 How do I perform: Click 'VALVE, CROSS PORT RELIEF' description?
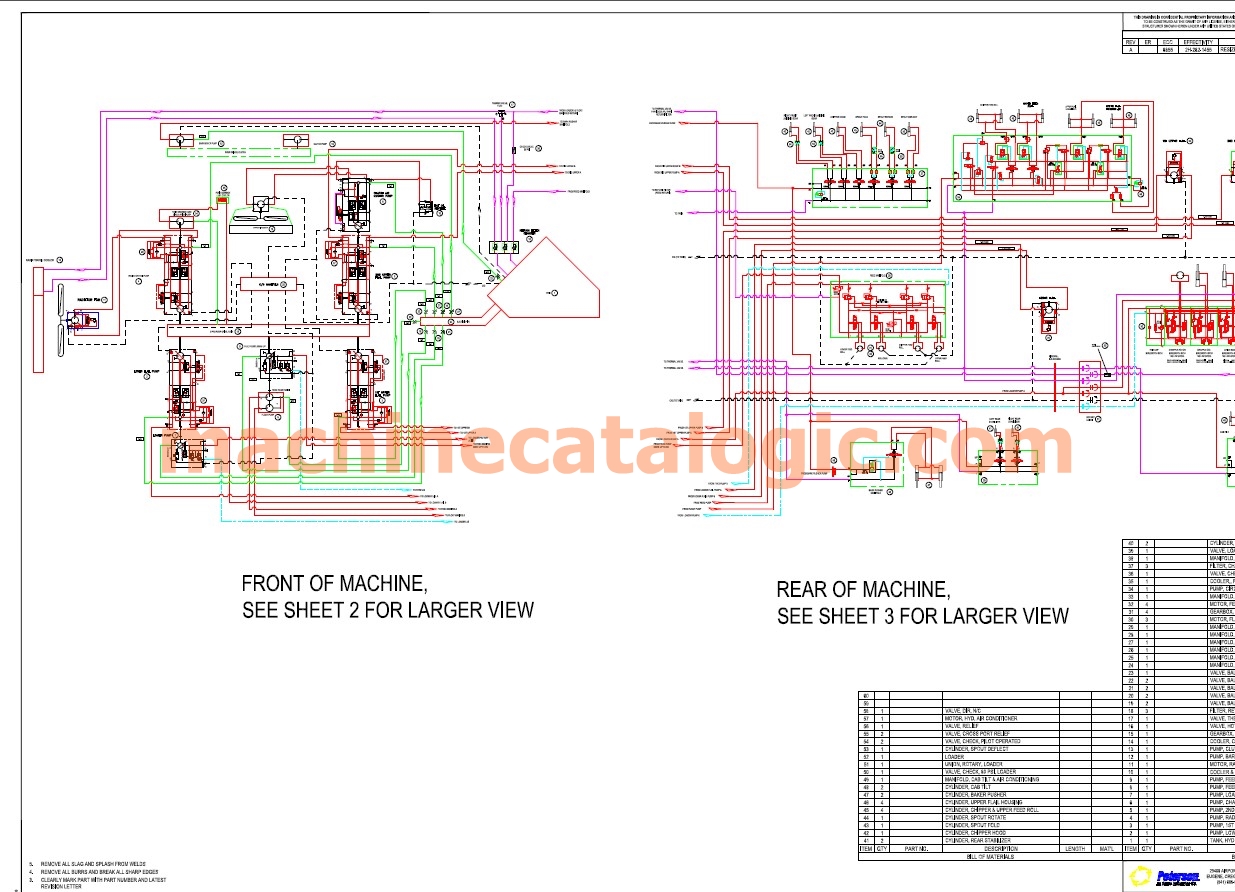pos(977,734)
